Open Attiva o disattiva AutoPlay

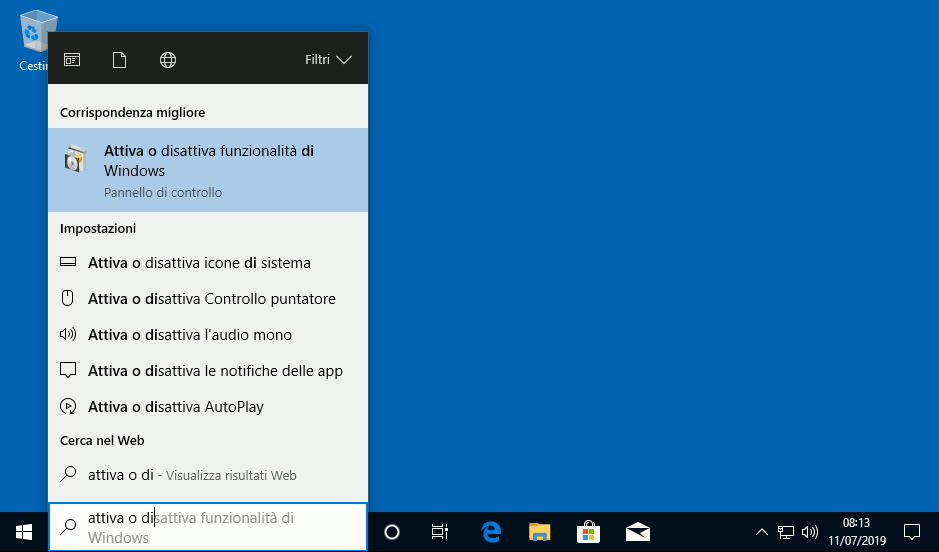[x=208, y=407]
